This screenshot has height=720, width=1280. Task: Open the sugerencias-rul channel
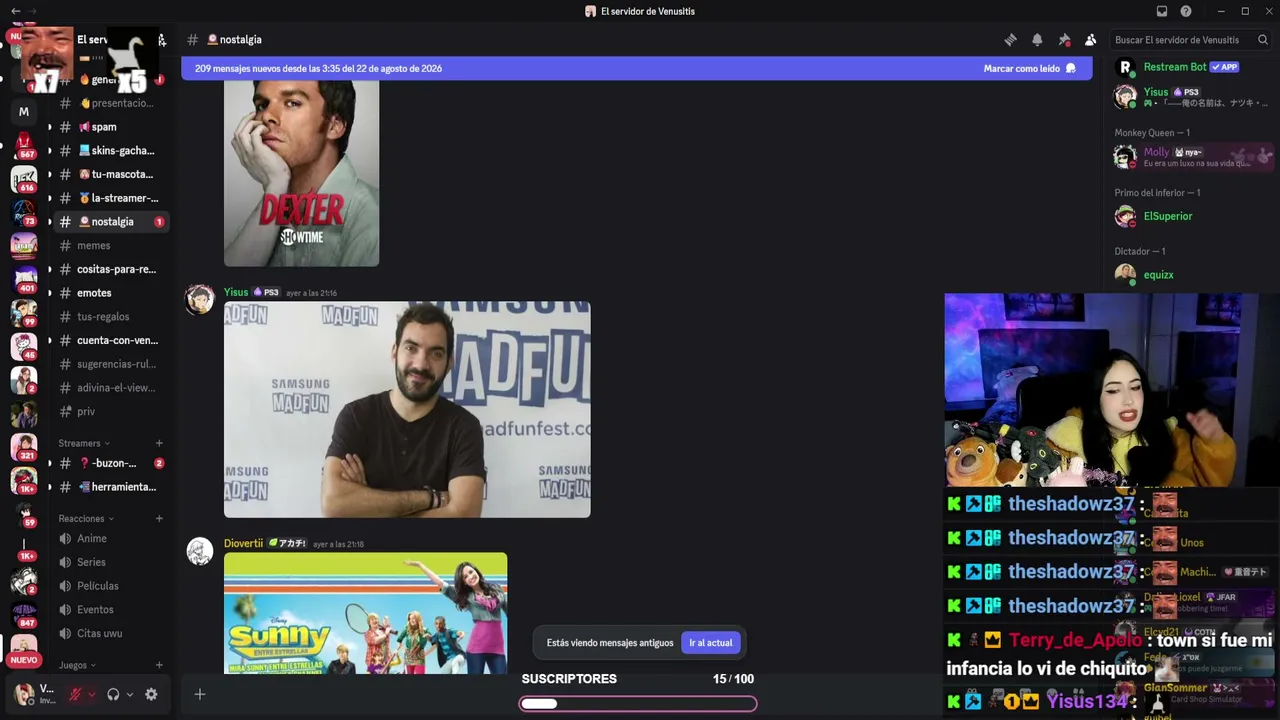110,364
